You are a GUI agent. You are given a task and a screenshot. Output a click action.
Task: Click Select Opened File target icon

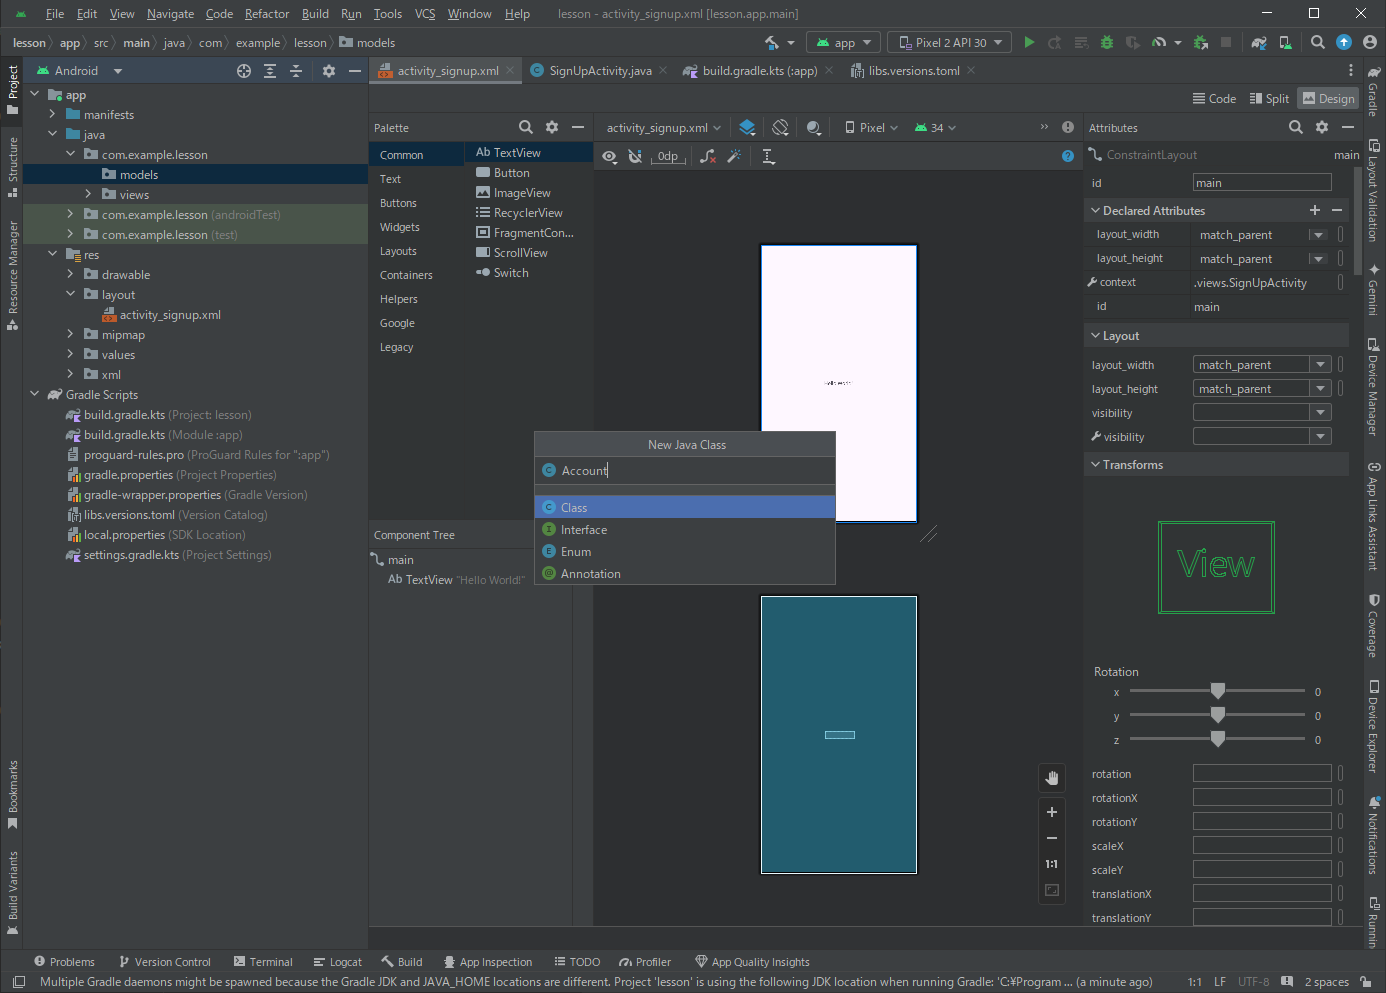pos(244,71)
